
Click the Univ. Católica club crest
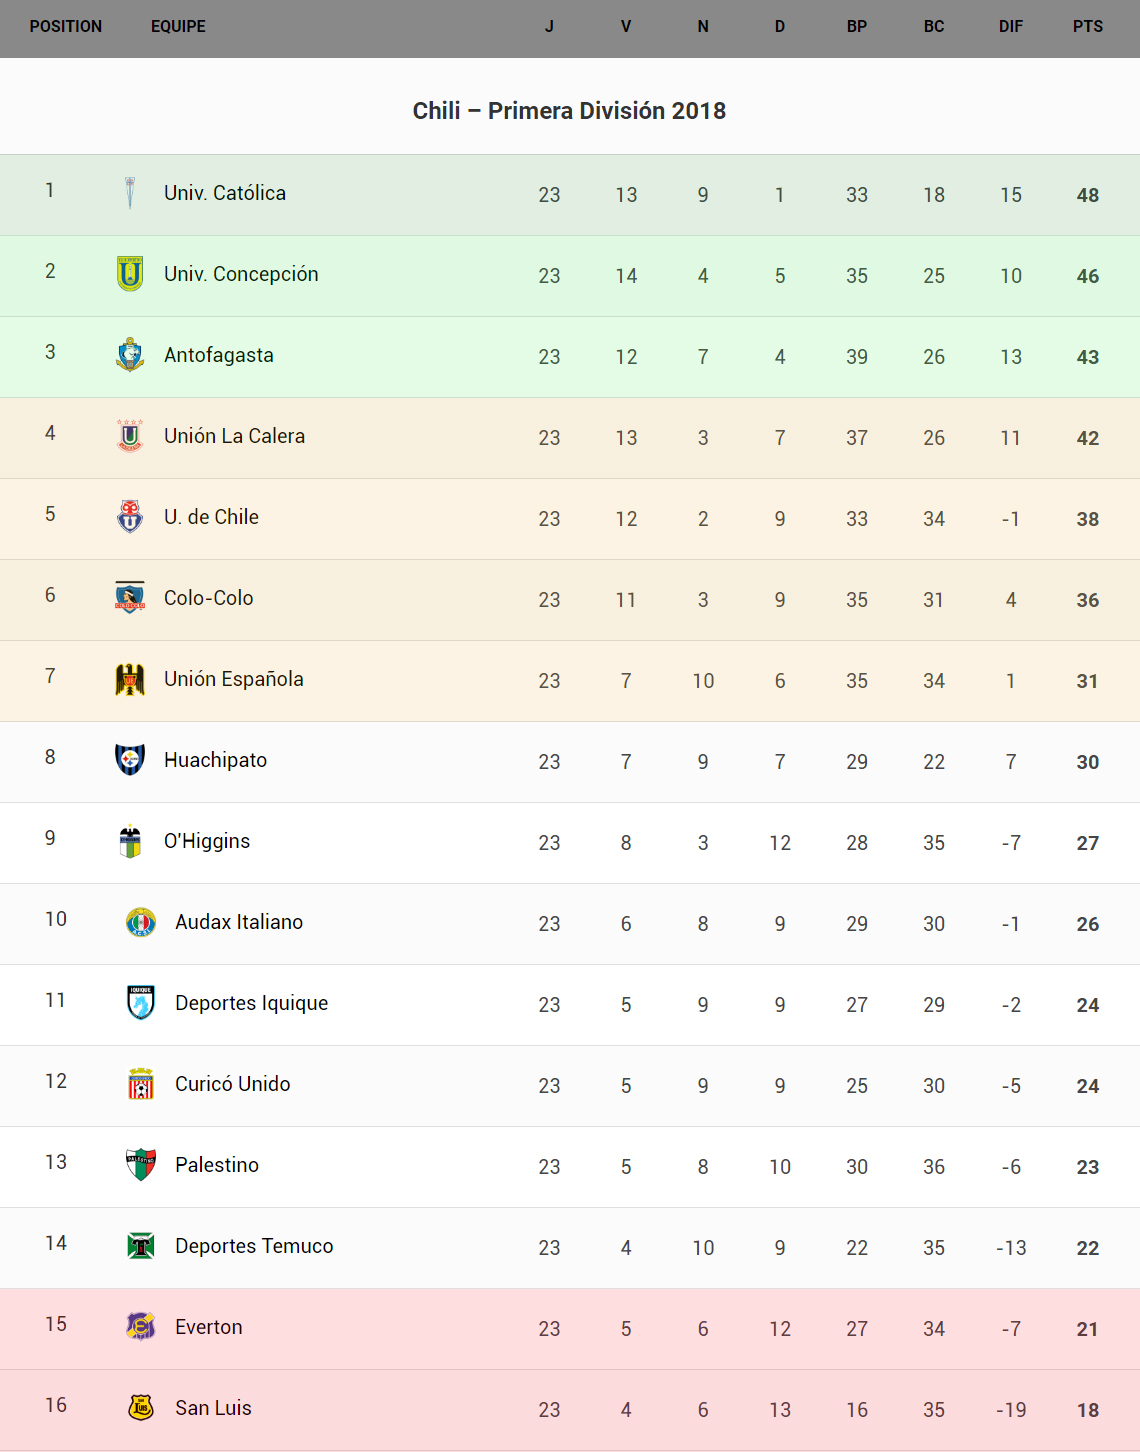point(130,193)
